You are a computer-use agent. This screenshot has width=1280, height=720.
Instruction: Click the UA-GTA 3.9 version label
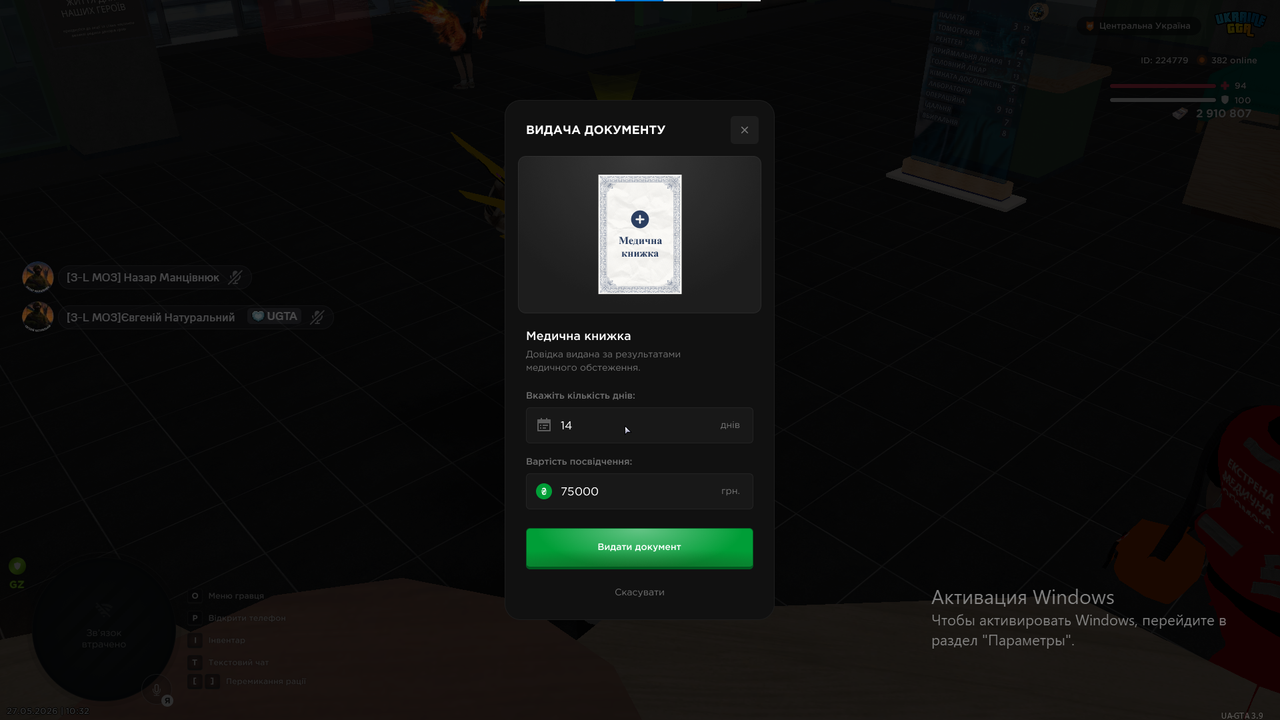(1242, 715)
